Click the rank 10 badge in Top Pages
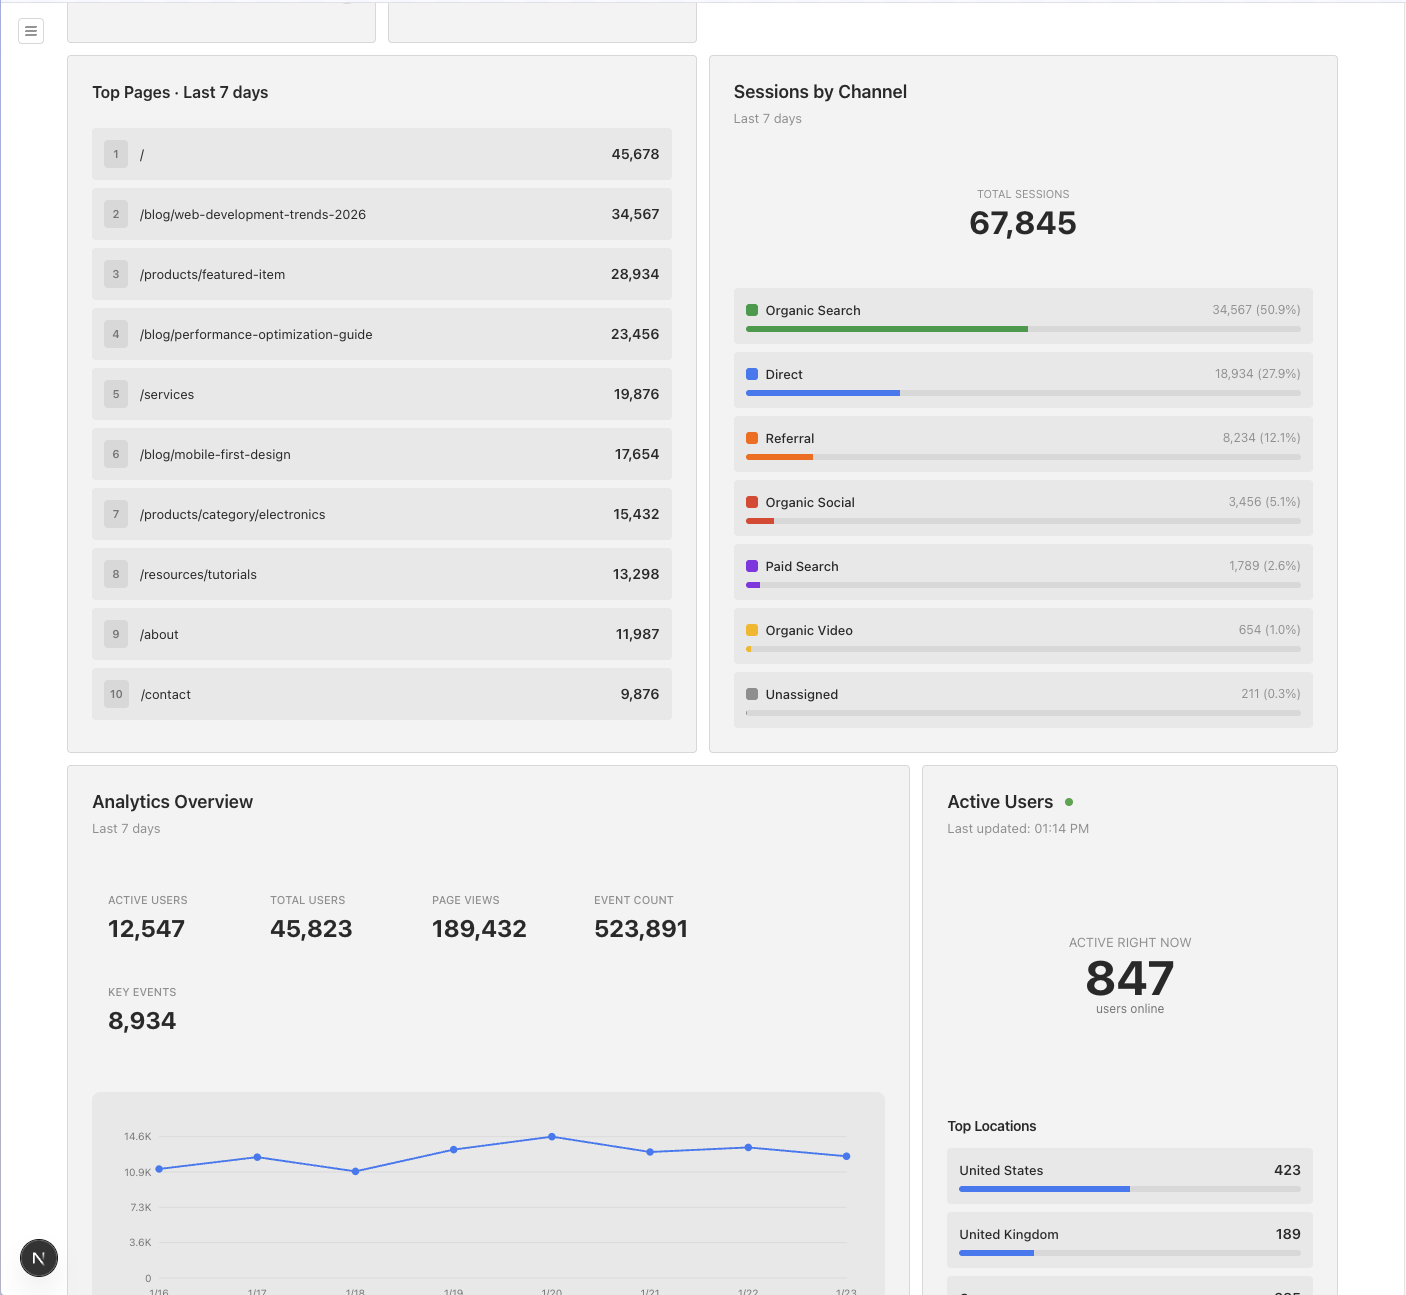Screen dimensions: 1406x1295 (117, 694)
